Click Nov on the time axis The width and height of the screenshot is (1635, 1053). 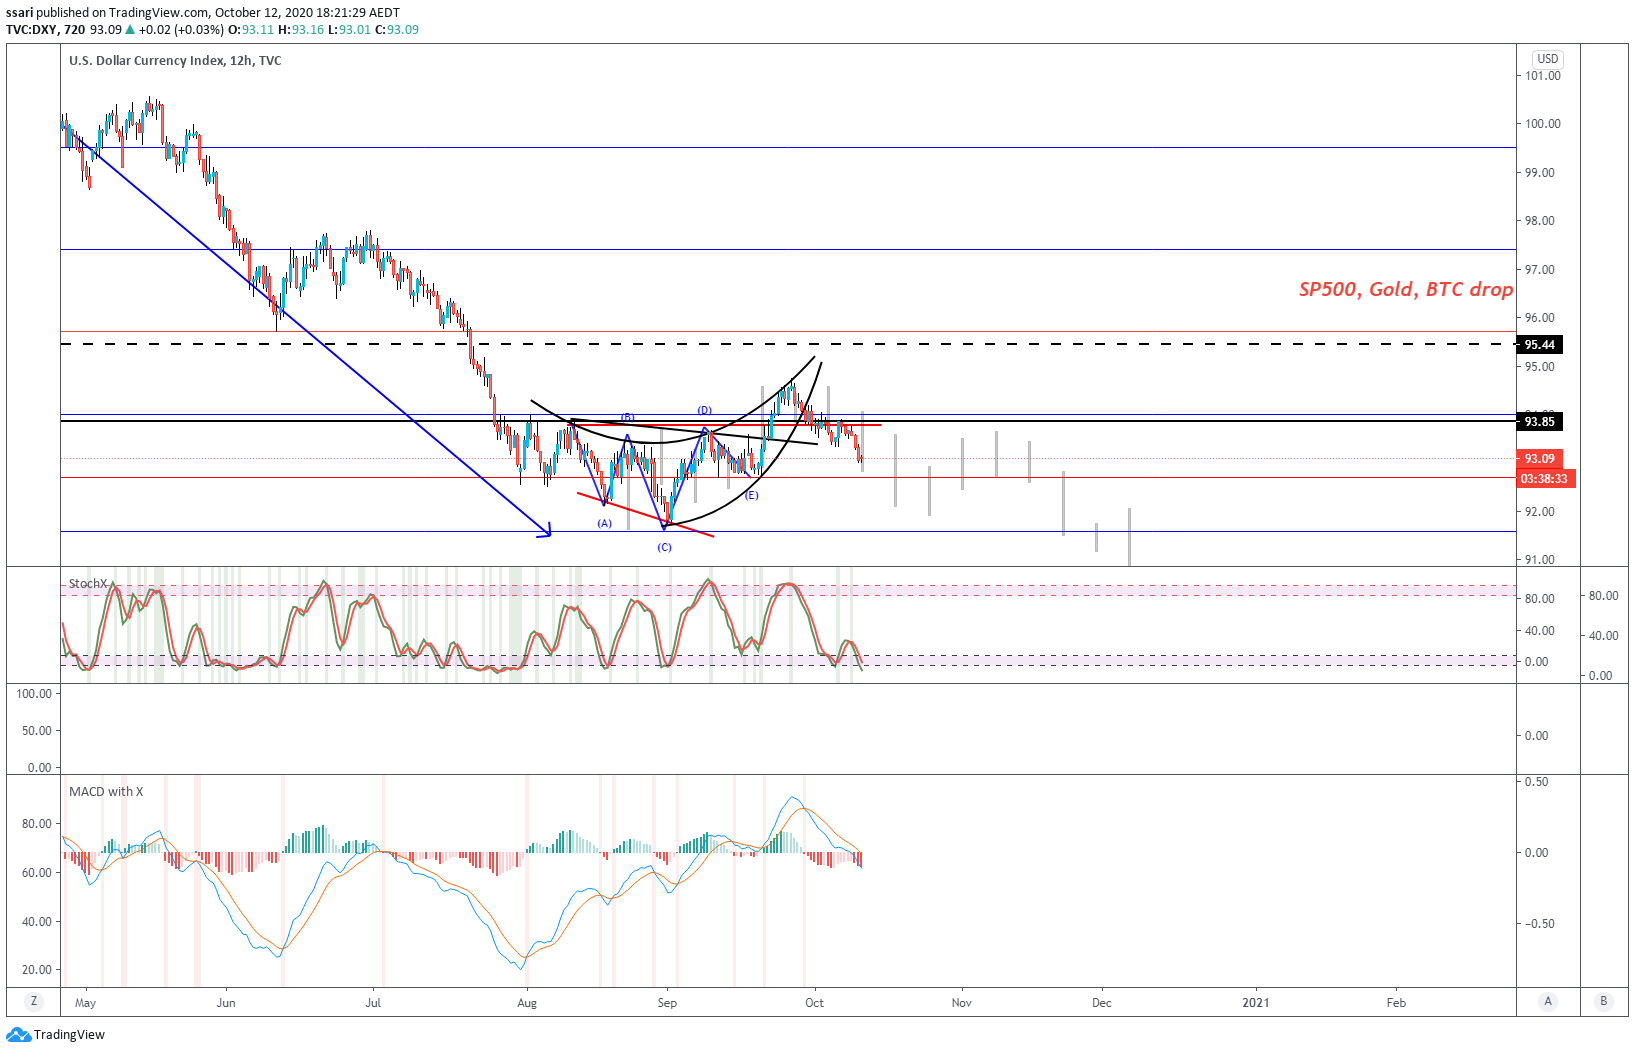pos(961,1003)
